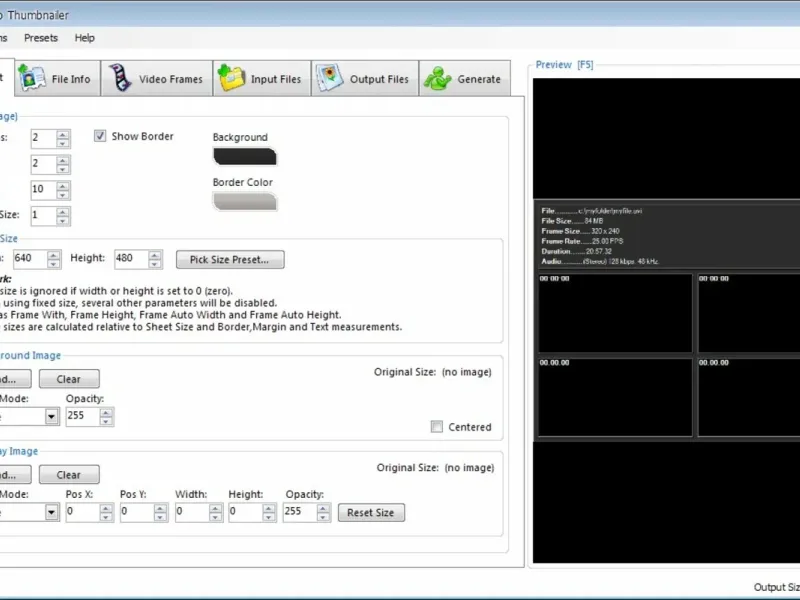Clear the overlay image
800x600 pixels.
pyautogui.click(x=69, y=474)
